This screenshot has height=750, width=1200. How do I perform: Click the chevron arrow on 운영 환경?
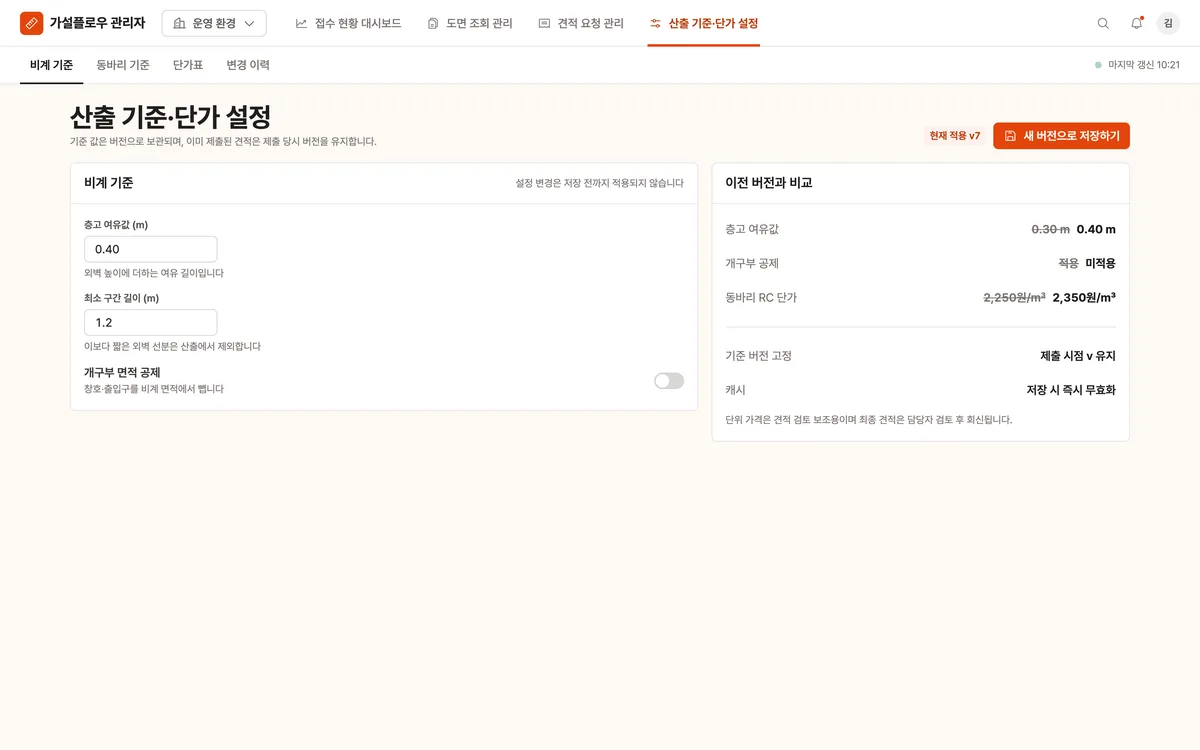coord(249,23)
